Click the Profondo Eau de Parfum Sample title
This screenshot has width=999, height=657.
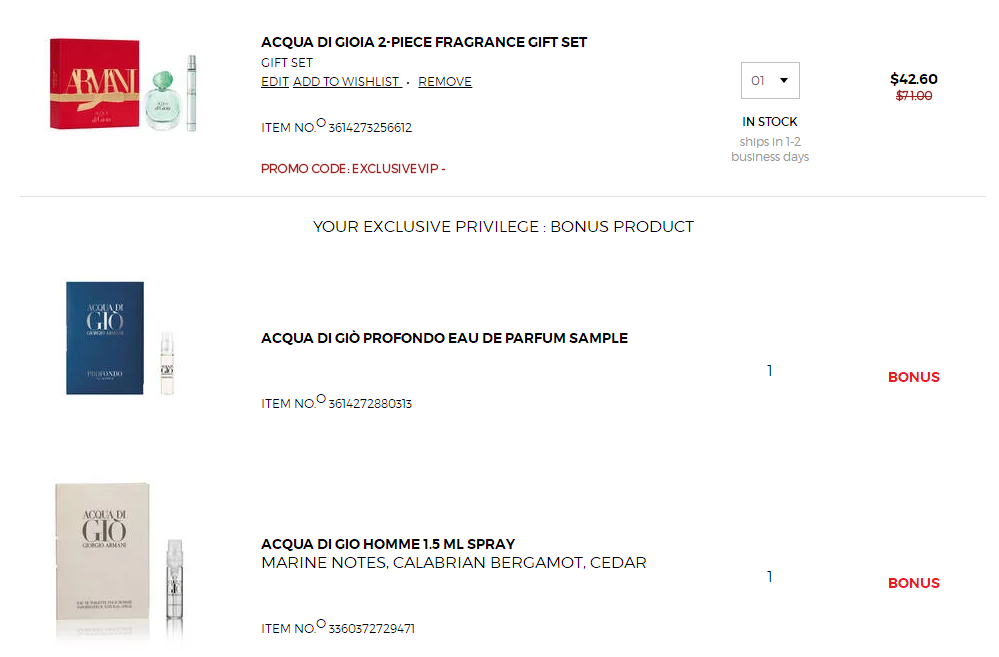pyautogui.click(x=444, y=338)
